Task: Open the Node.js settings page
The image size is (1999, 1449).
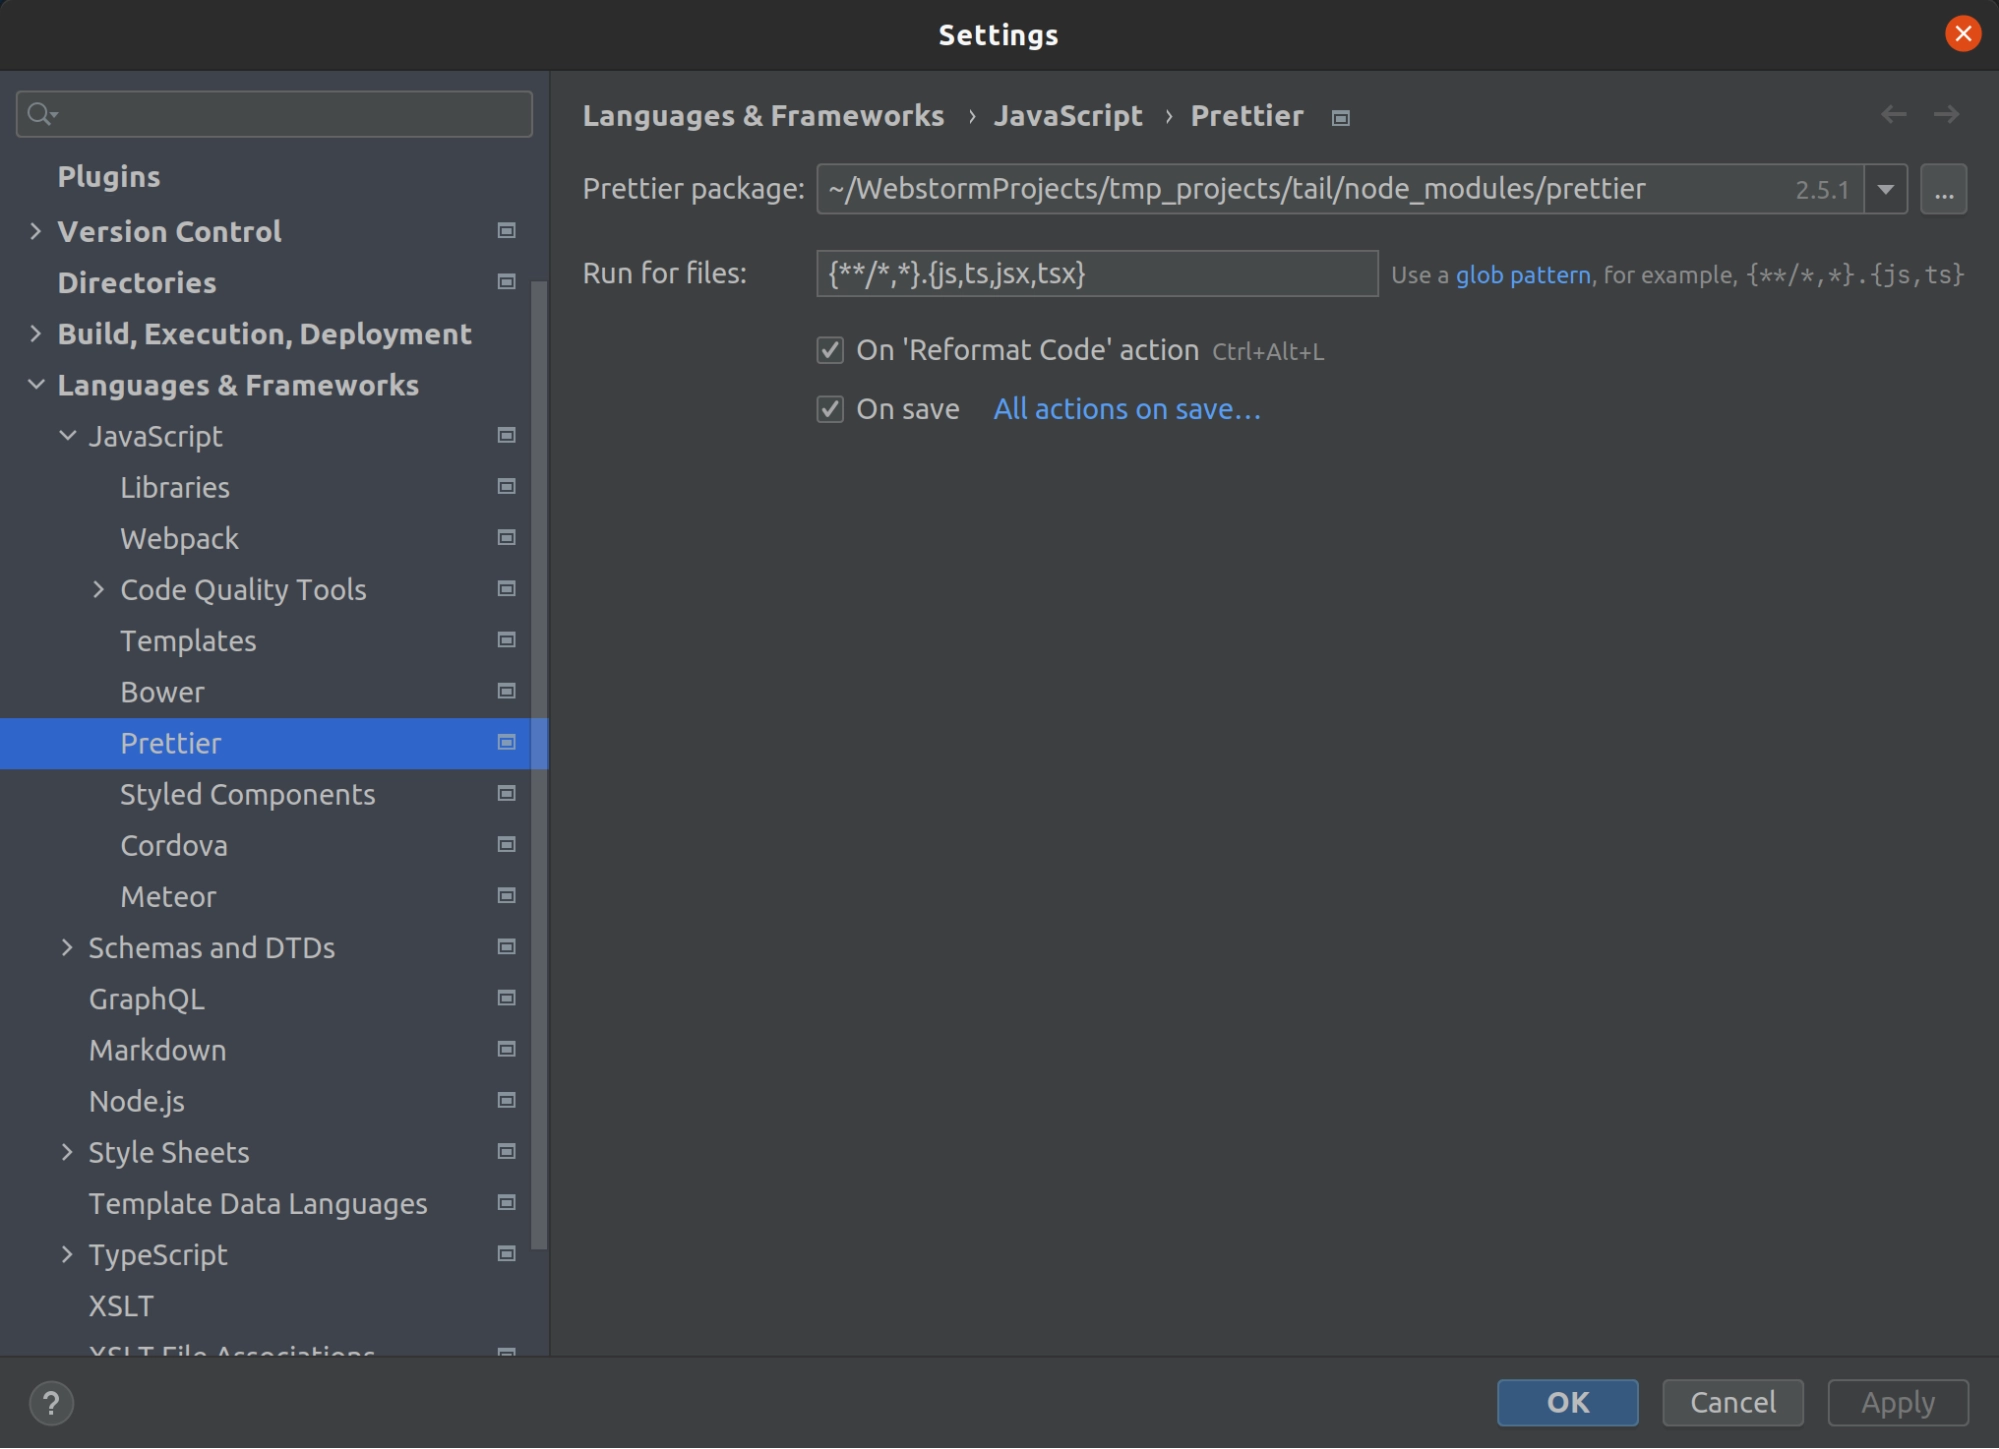Action: pos(137,1101)
